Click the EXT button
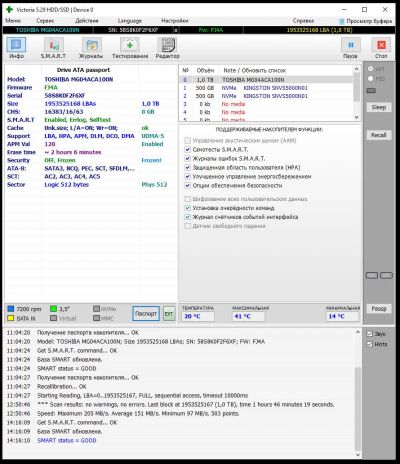 169,314
